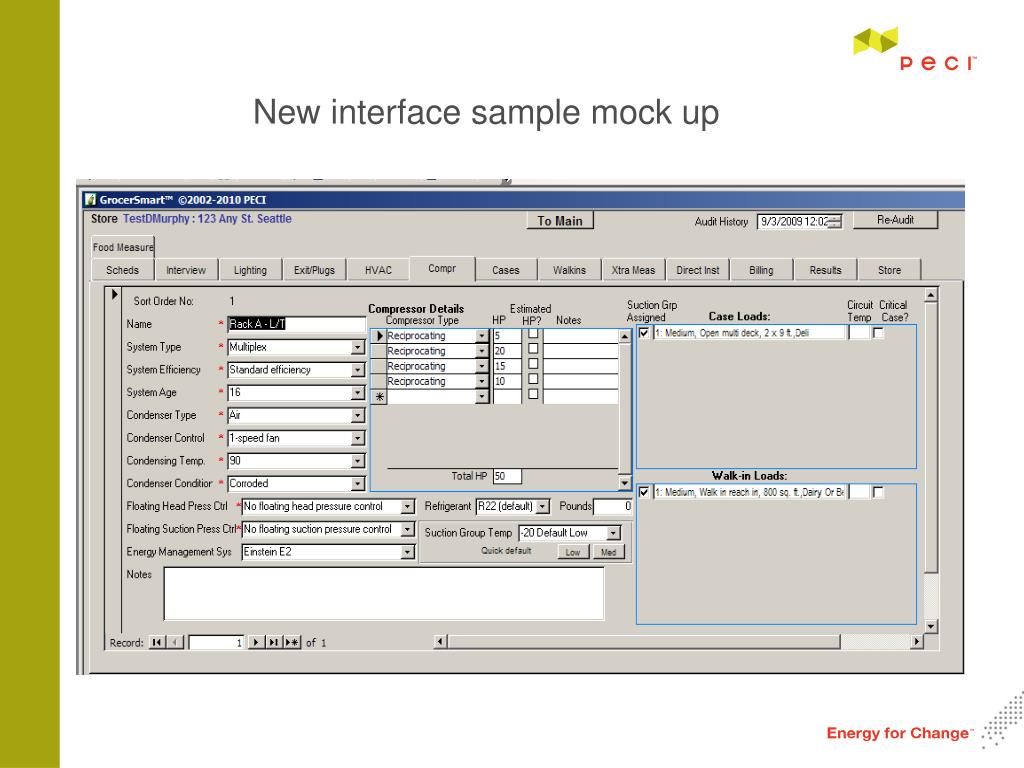Click the To Main button
The image size is (1024, 768).
pos(560,221)
